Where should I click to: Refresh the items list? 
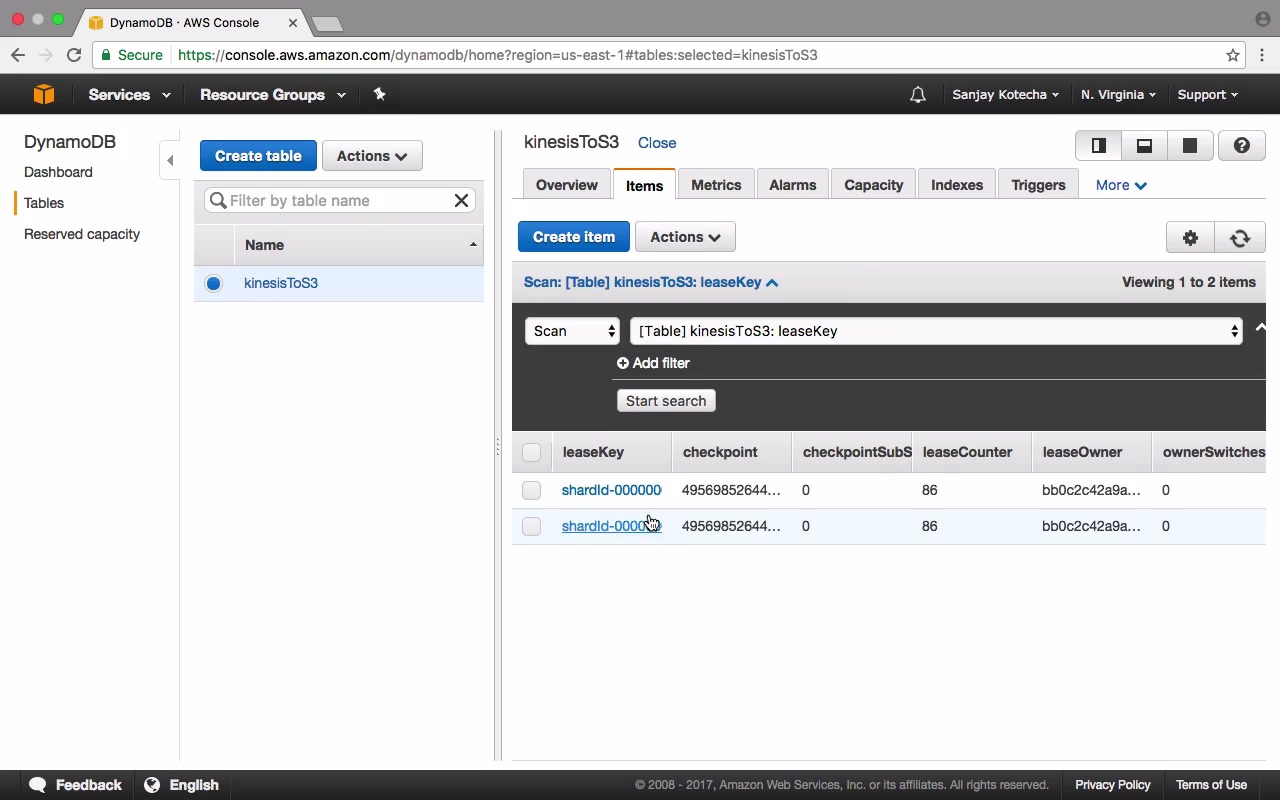tap(1240, 238)
